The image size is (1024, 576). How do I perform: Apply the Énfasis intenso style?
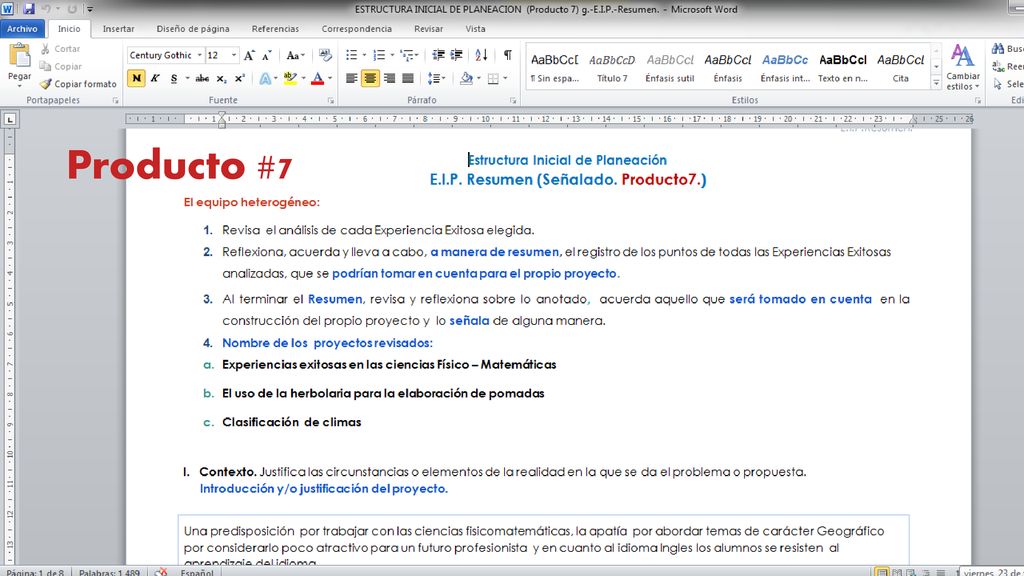pos(785,67)
